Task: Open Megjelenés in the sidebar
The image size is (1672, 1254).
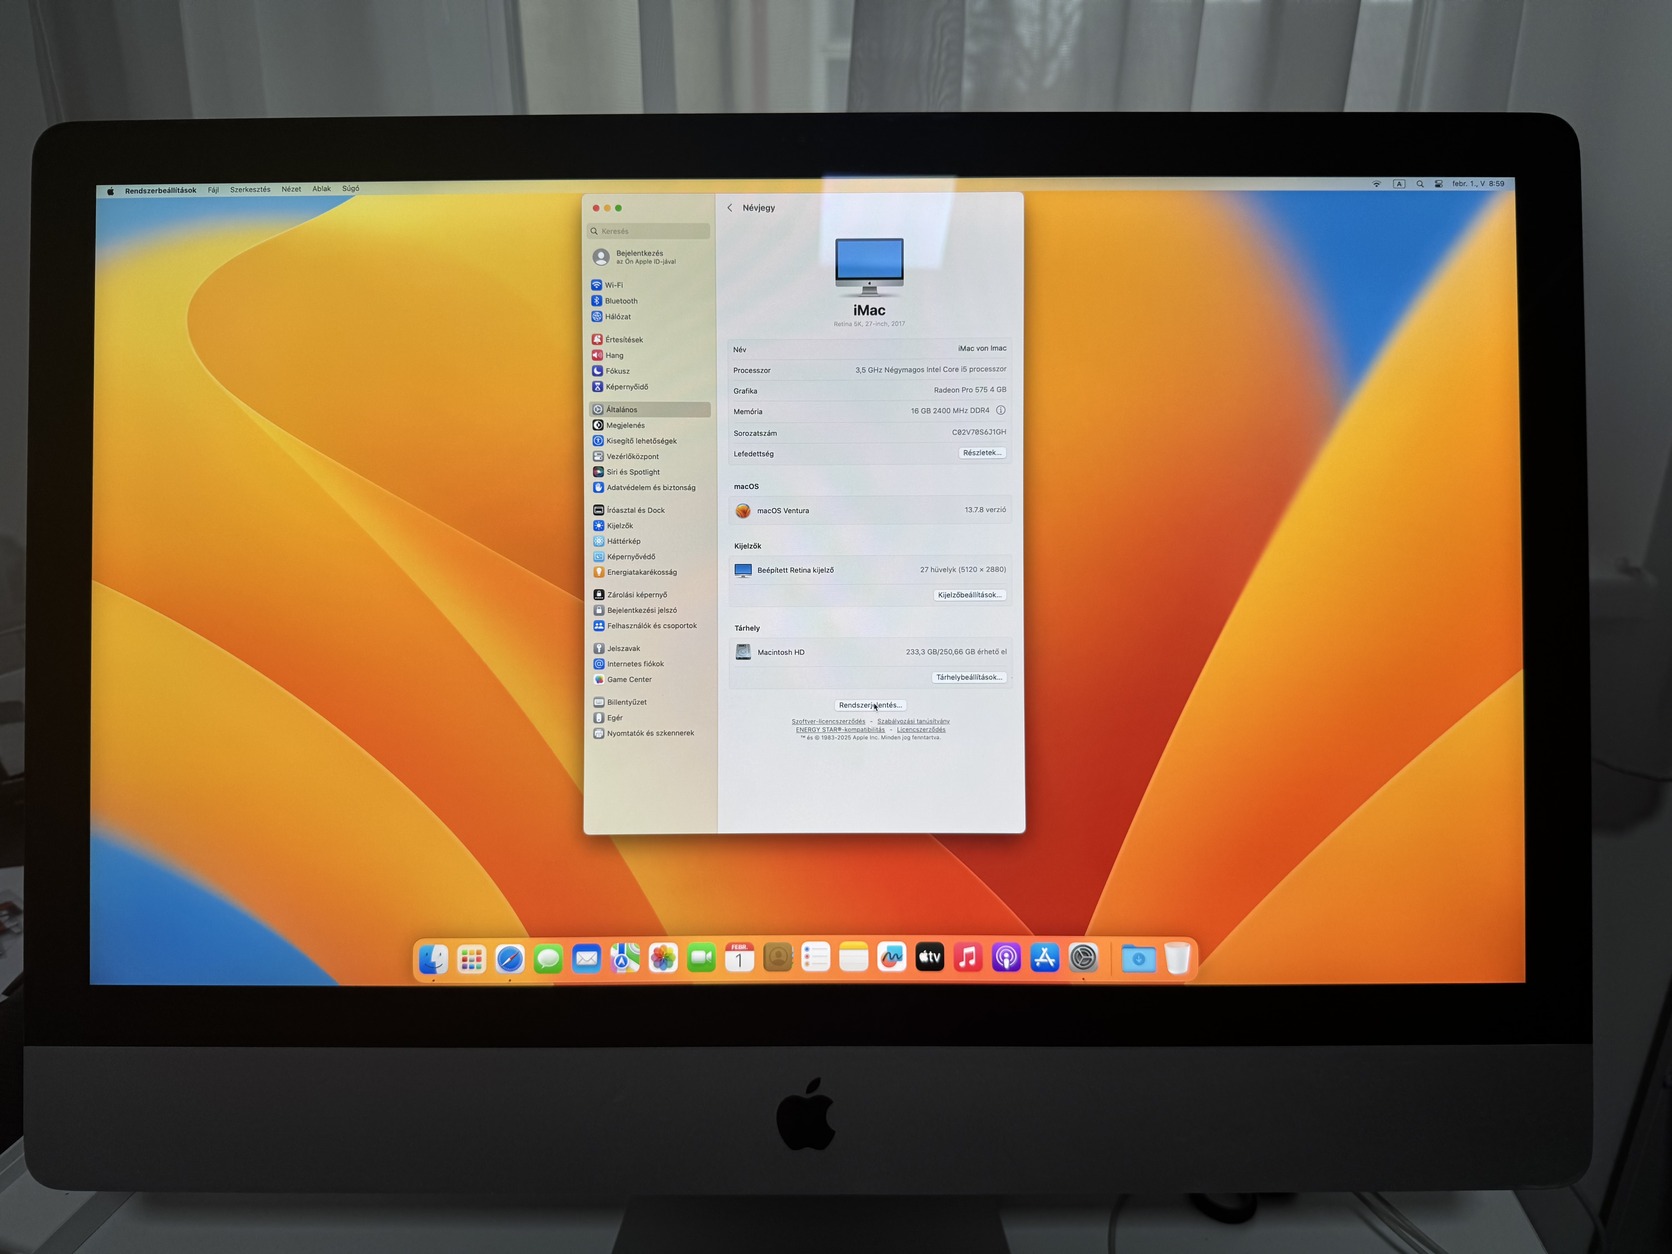Action: tap(649, 425)
